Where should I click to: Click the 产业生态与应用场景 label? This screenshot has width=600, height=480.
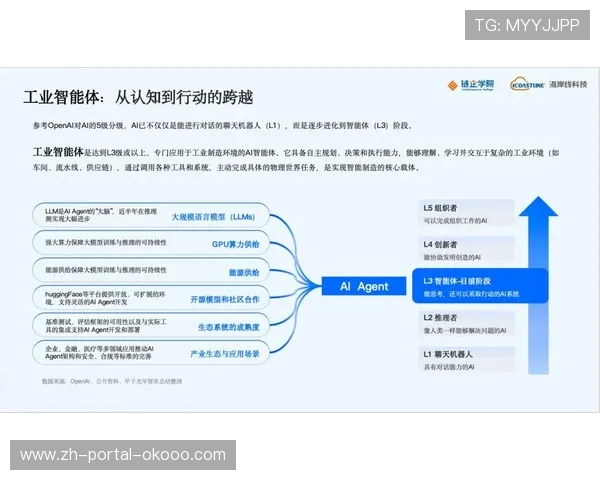tap(224, 354)
